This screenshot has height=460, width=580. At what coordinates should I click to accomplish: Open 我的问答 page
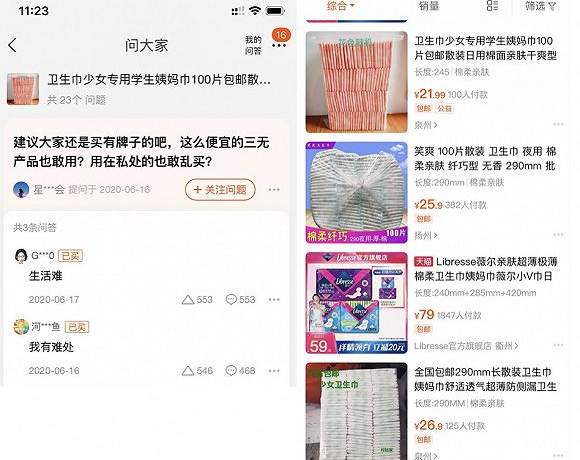pyautogui.click(x=253, y=45)
